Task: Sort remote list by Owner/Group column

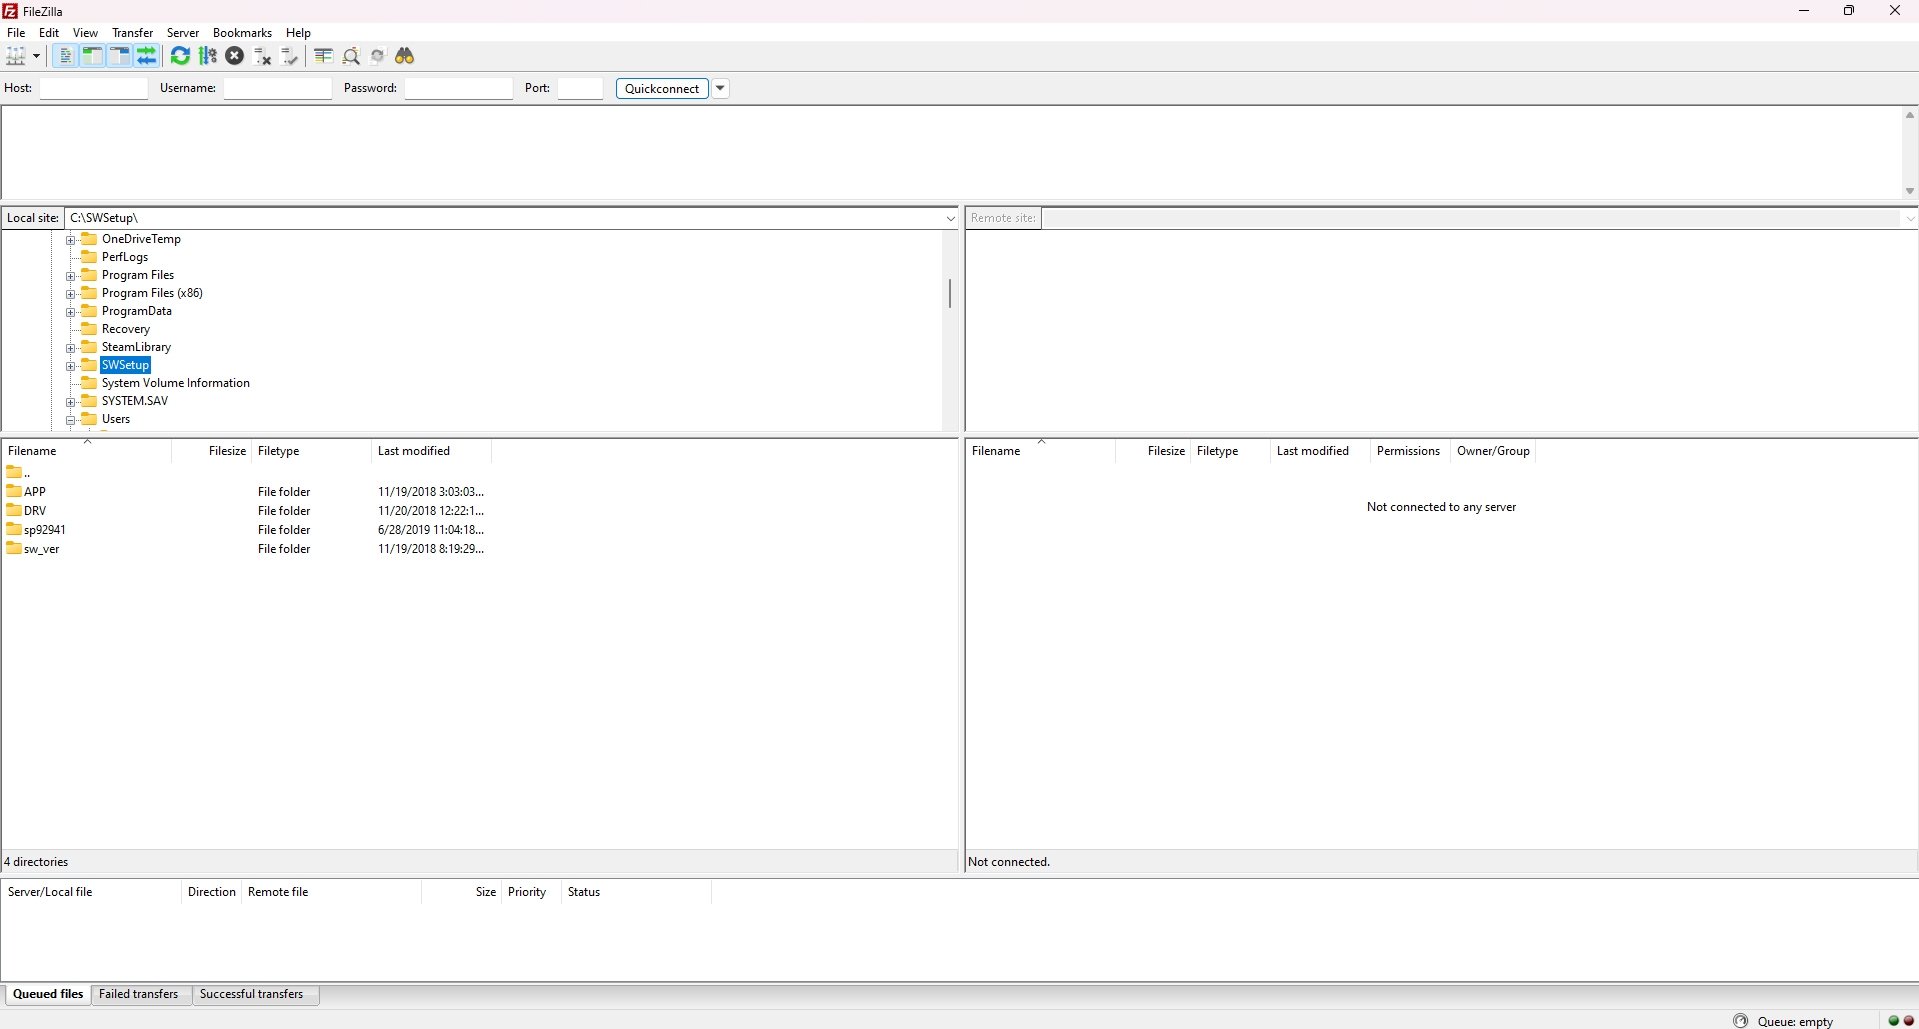Action: [x=1493, y=451]
